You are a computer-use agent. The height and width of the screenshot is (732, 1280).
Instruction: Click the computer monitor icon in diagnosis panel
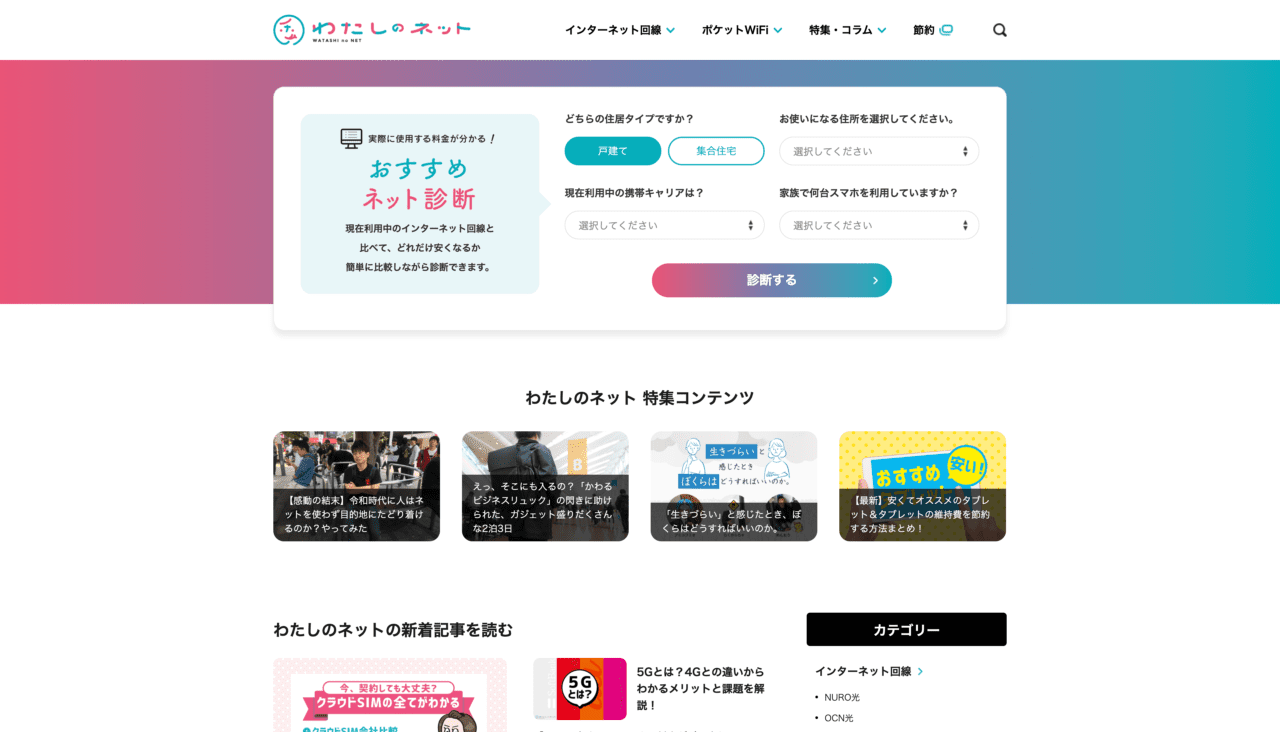351,139
